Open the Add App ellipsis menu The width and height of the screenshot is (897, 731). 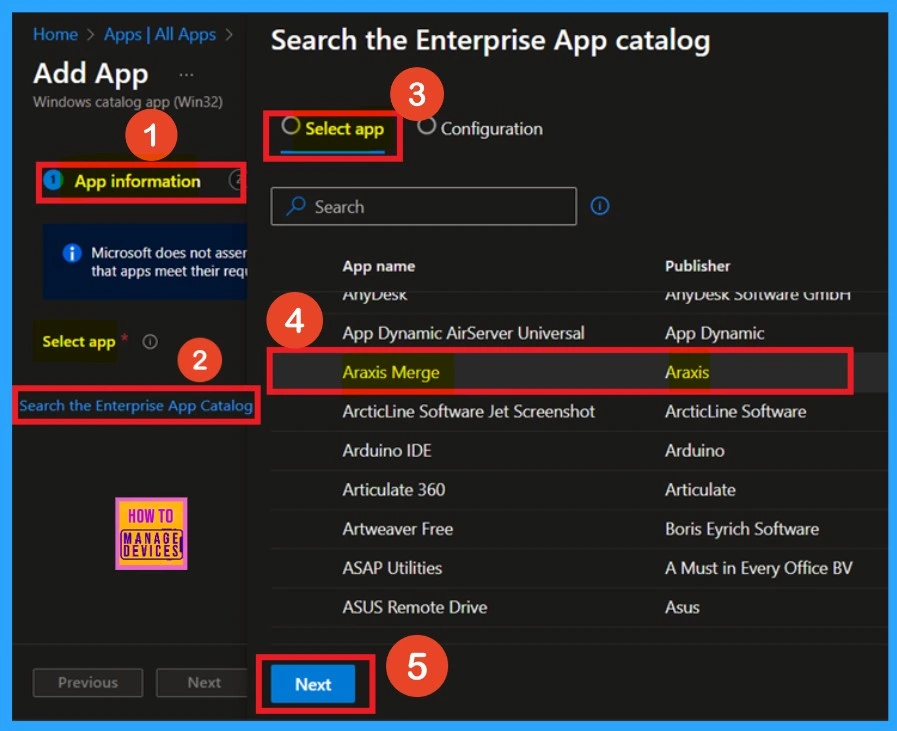pyautogui.click(x=186, y=74)
